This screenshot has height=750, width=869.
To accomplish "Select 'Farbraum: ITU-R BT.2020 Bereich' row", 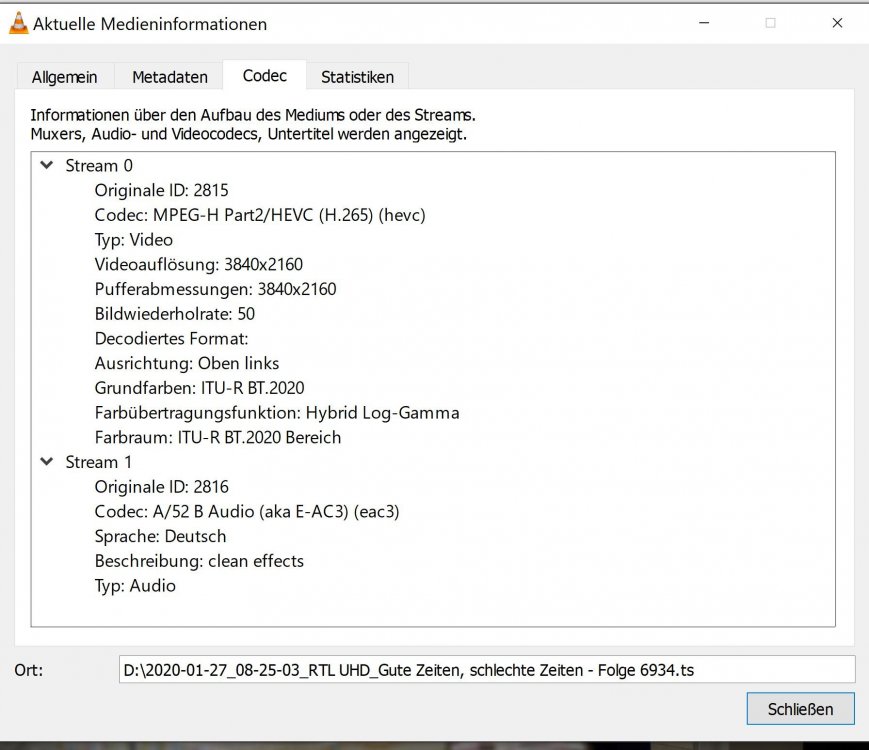I will click(x=218, y=437).
